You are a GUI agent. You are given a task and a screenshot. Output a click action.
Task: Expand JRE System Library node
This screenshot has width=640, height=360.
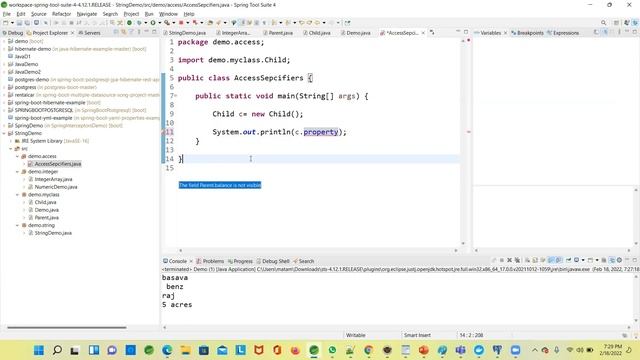pos(11,141)
